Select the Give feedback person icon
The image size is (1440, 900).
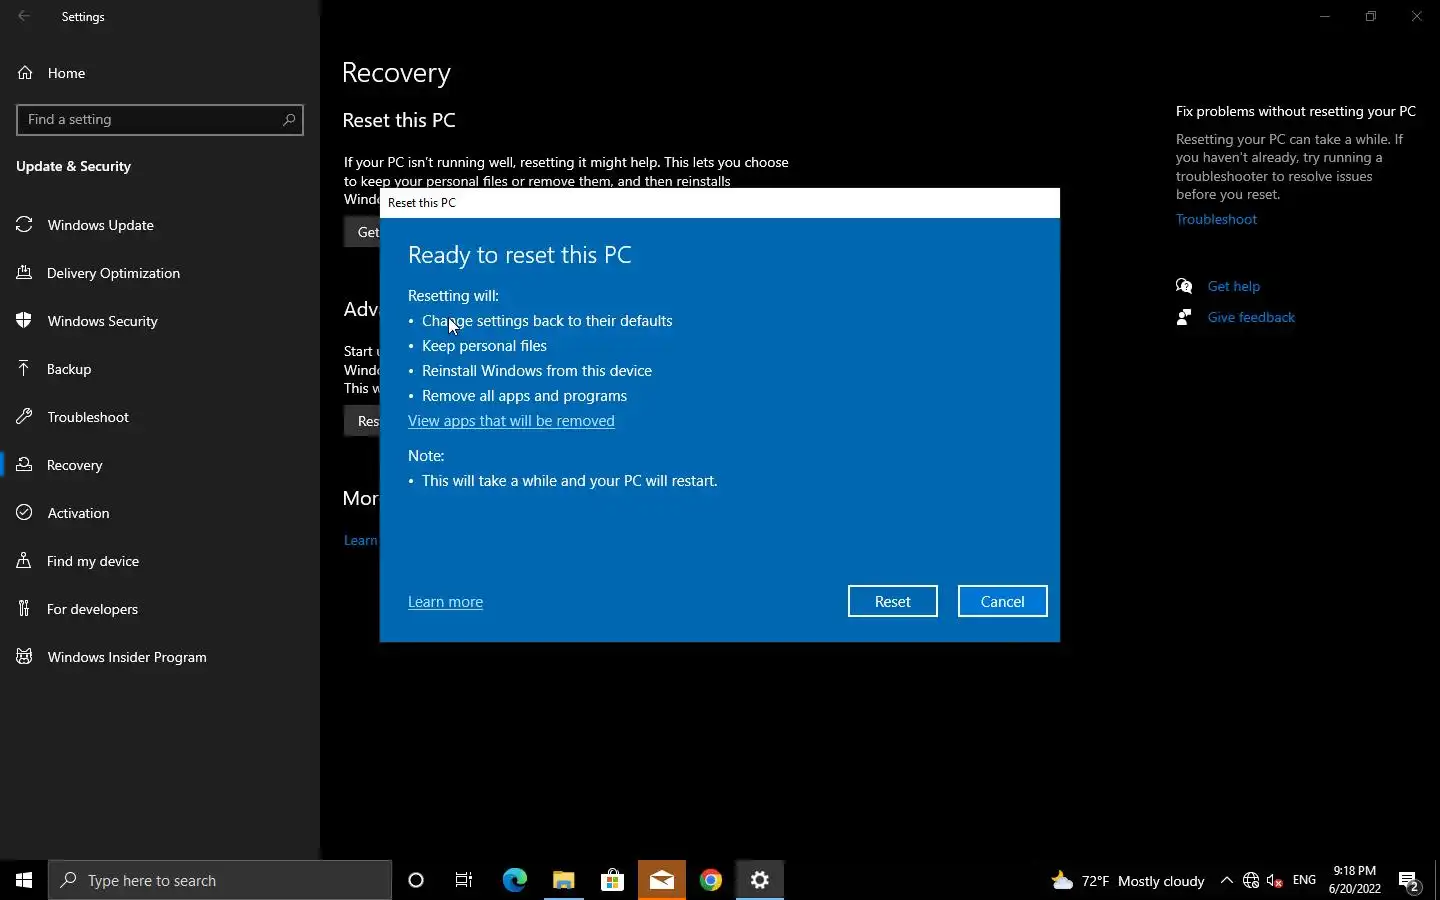[1185, 317]
